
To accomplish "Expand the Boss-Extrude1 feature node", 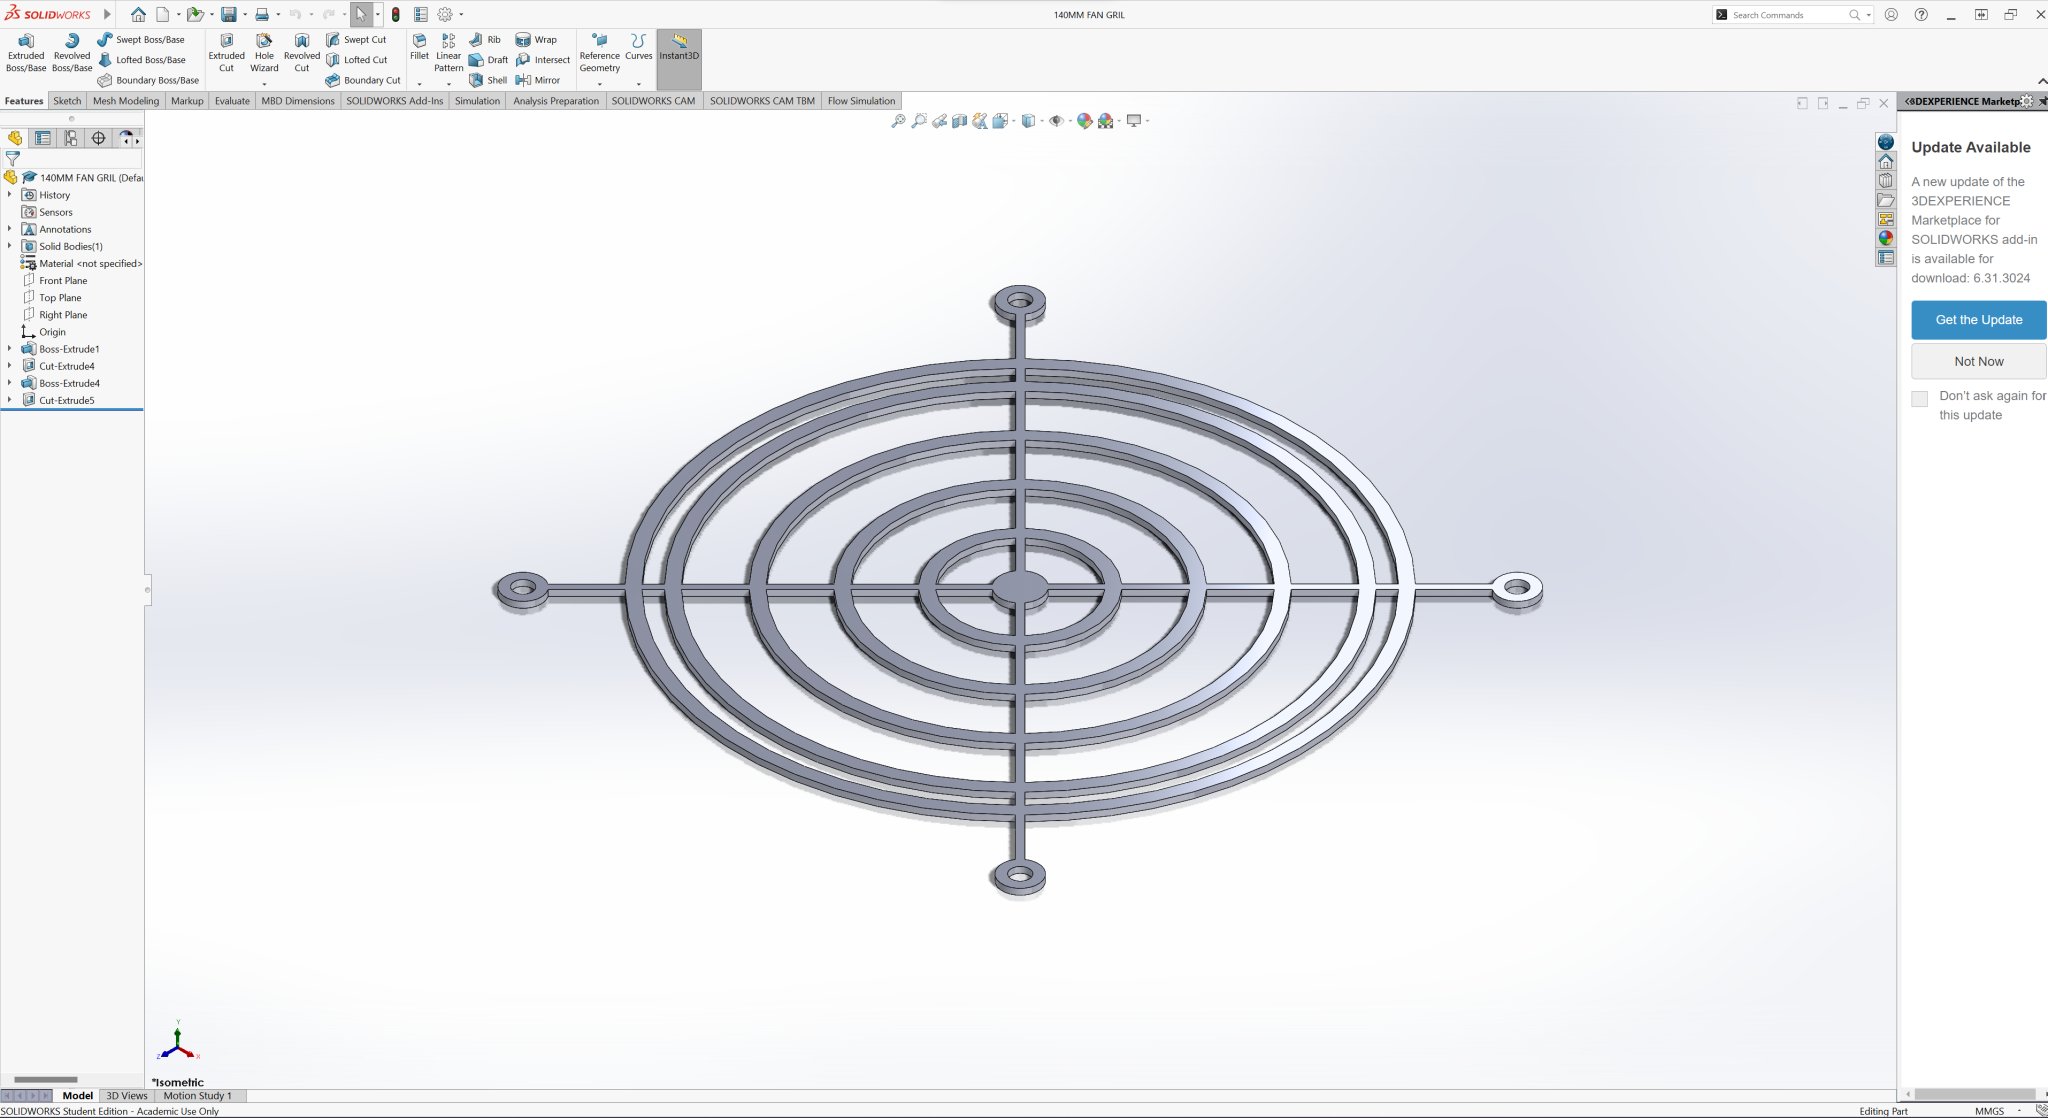I will (10, 349).
